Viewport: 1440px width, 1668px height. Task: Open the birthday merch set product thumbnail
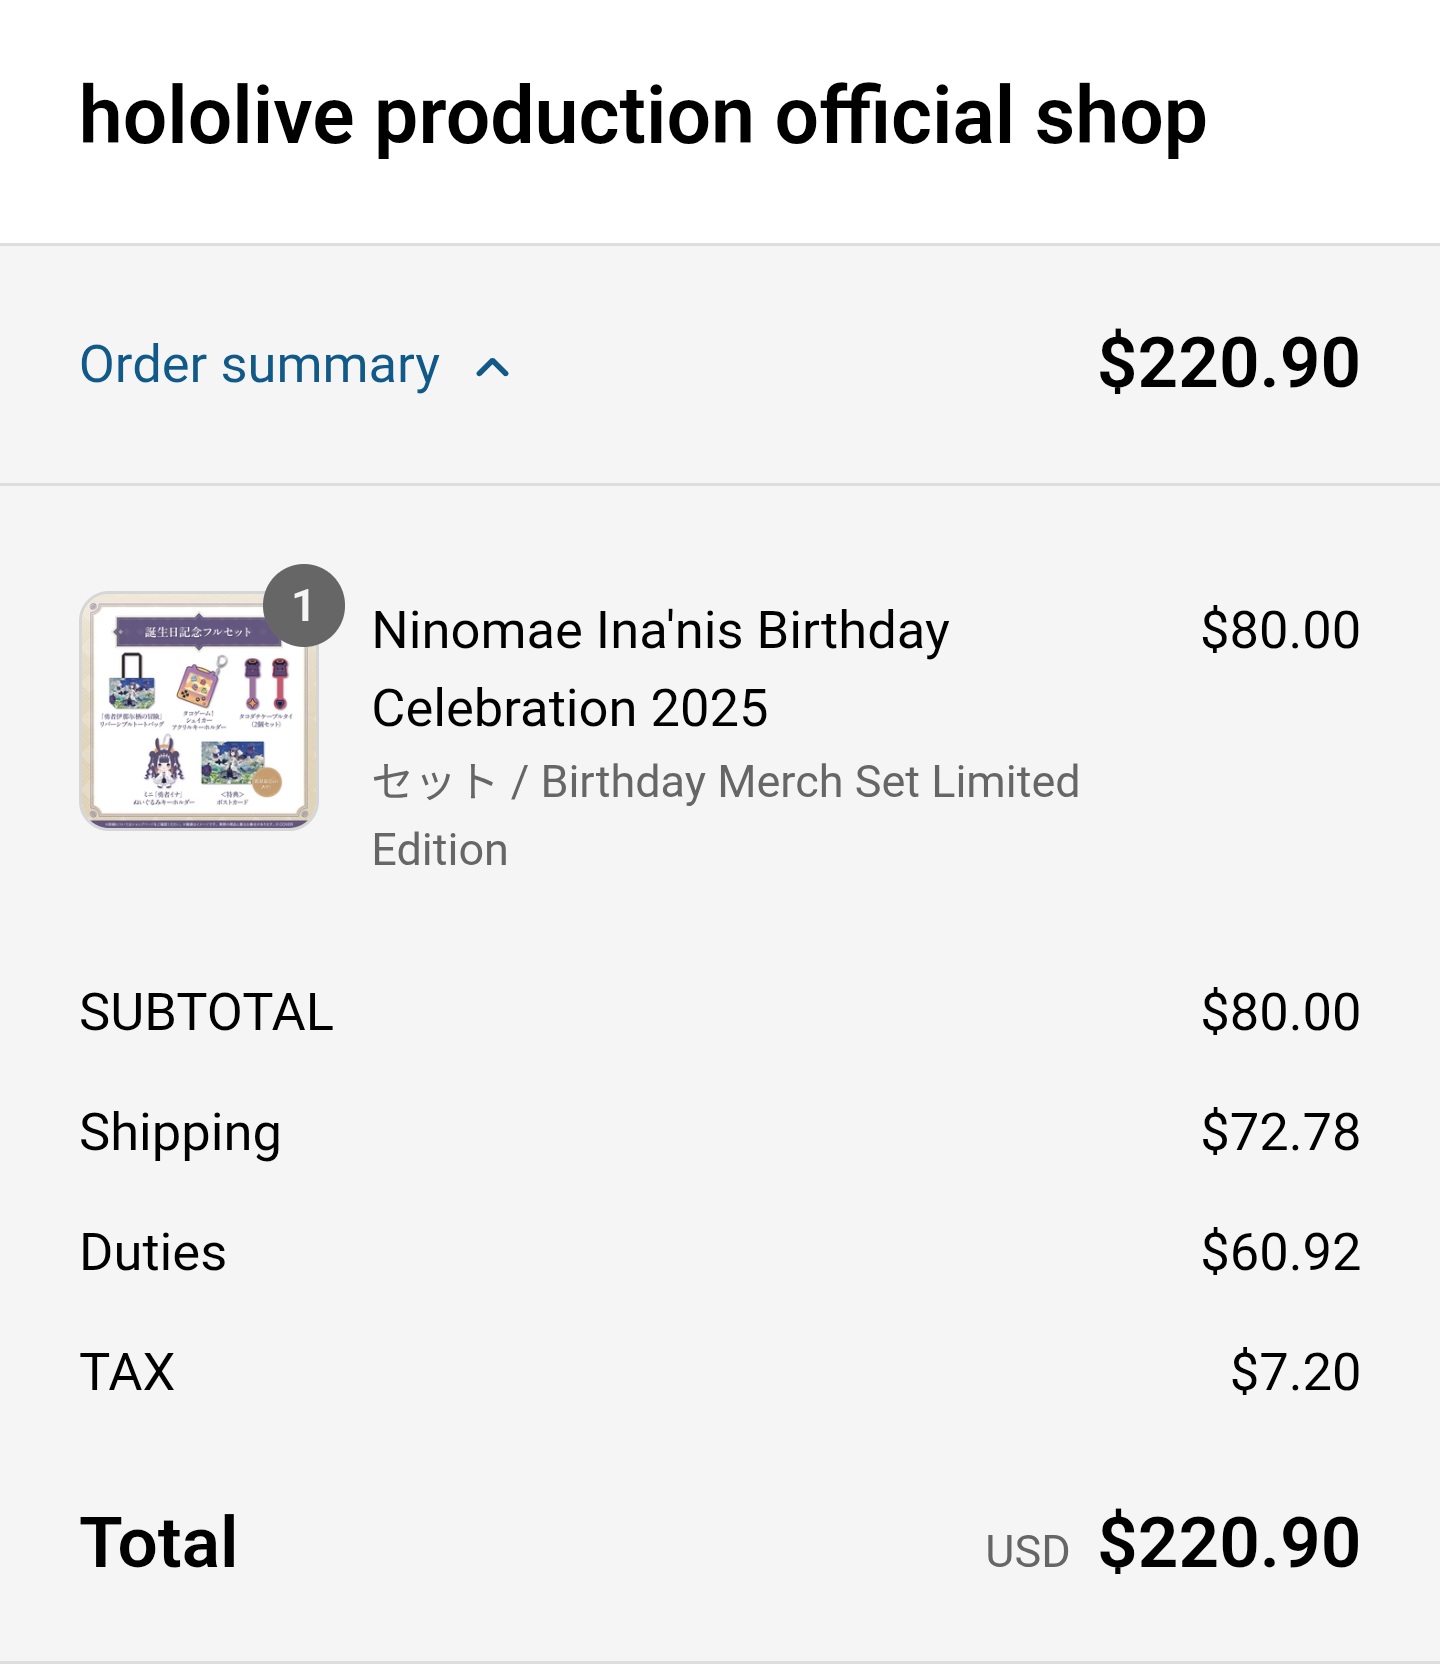tap(199, 711)
